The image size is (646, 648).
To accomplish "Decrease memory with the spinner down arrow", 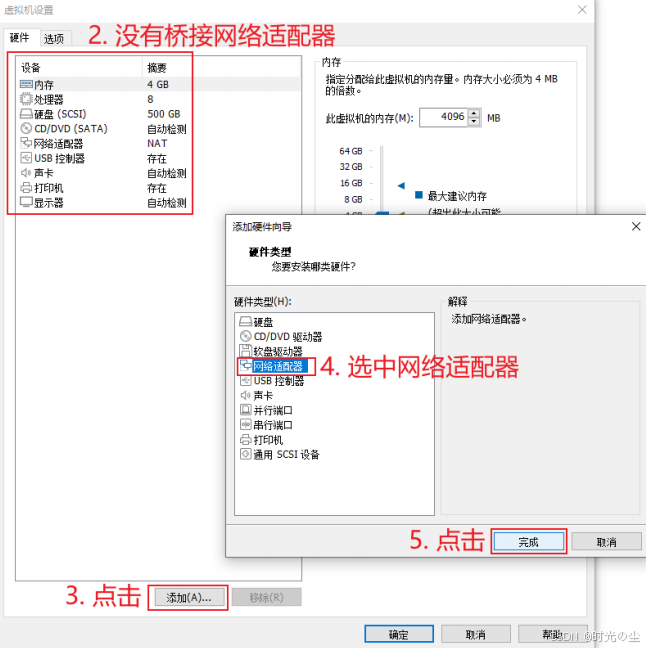I will click(x=474, y=122).
